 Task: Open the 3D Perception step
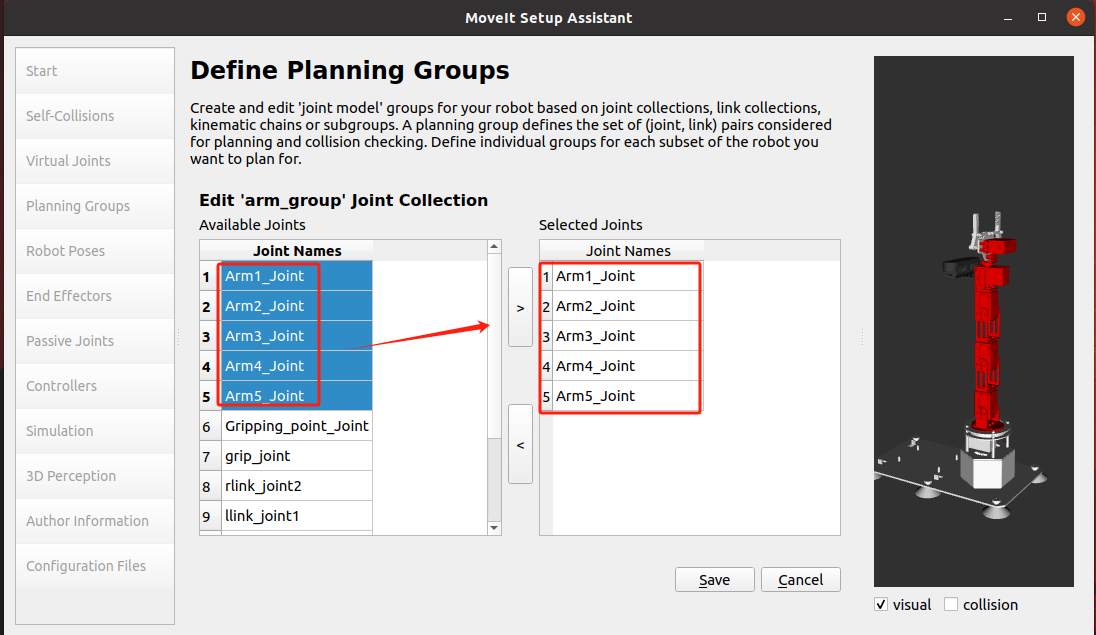(x=95, y=476)
